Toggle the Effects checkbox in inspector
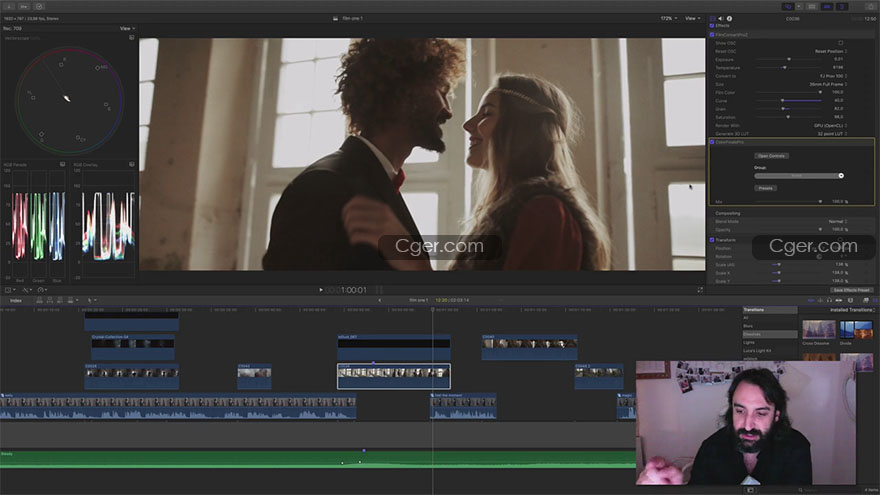880x495 pixels. [x=712, y=26]
